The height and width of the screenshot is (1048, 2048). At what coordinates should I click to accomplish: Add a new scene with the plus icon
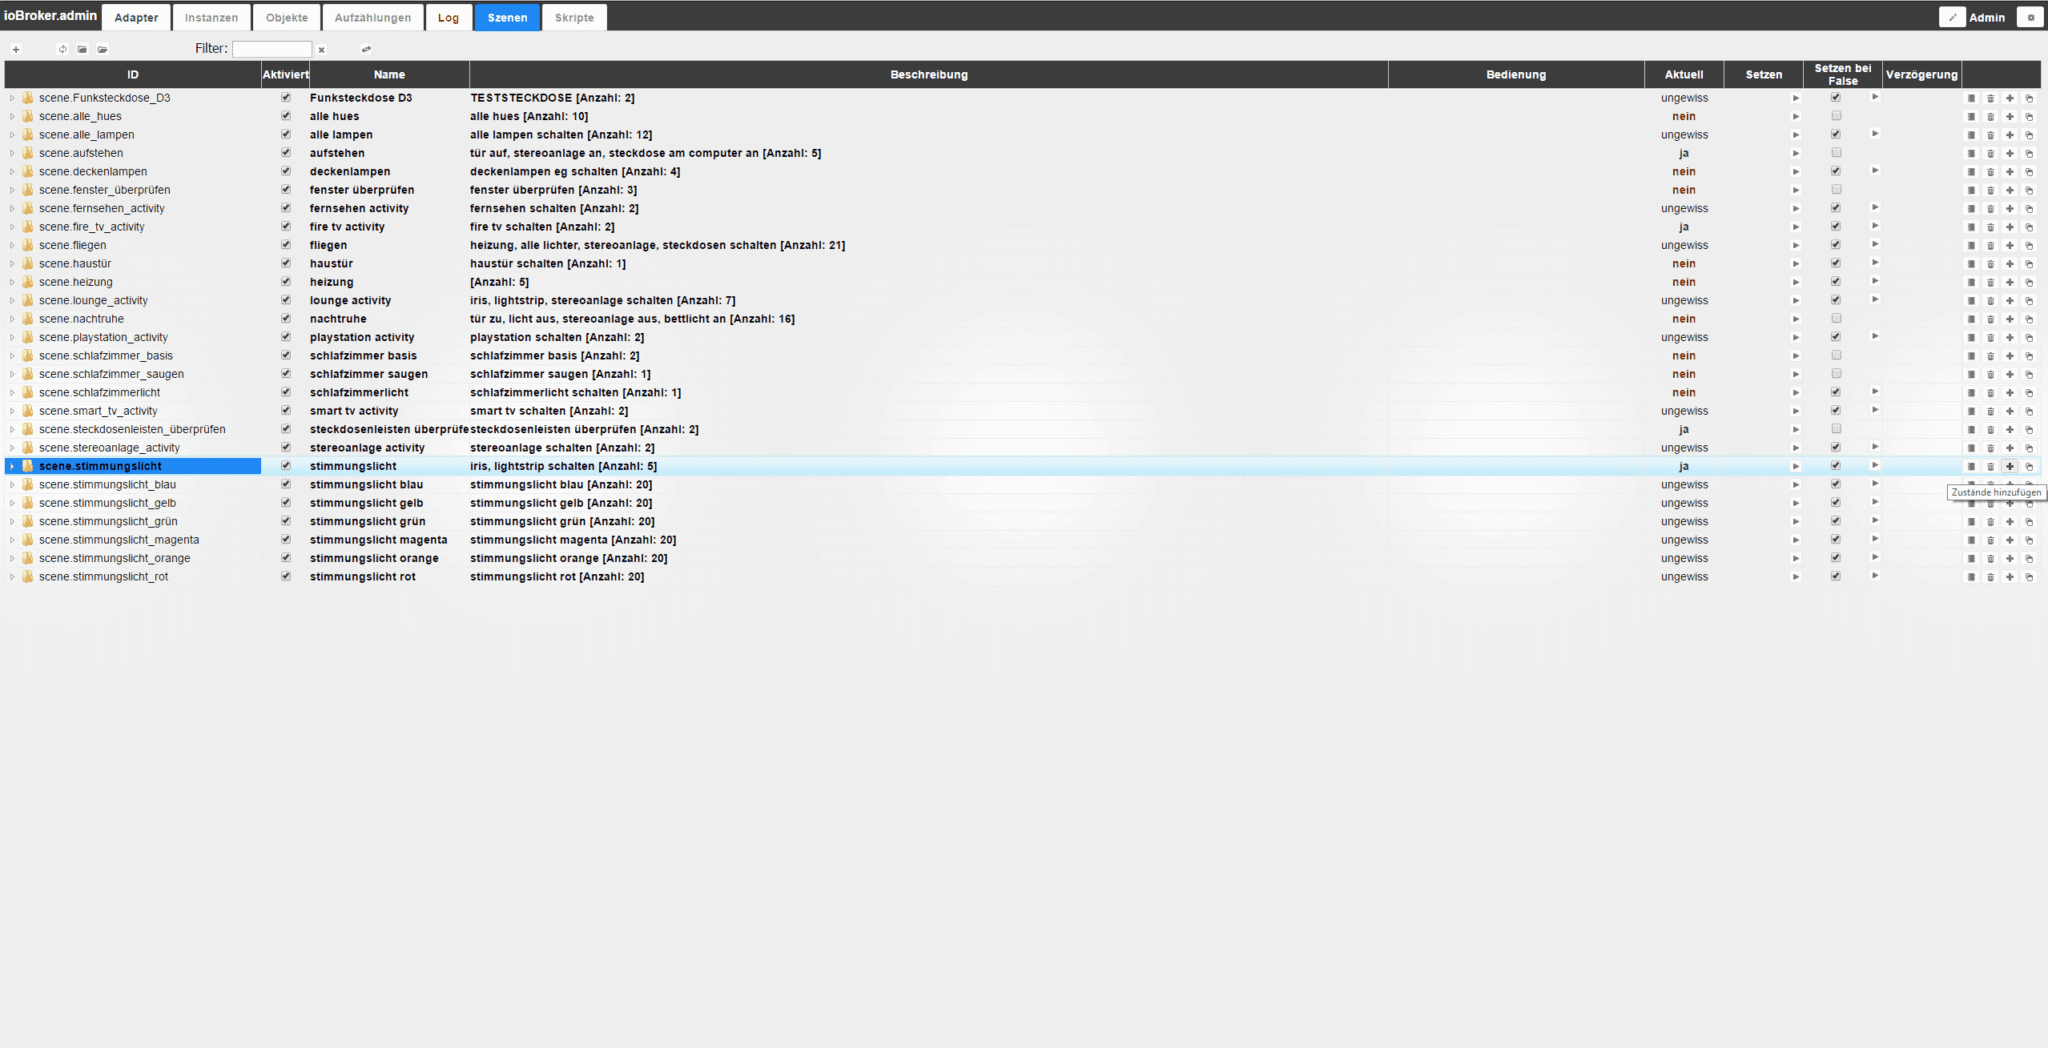pos(15,49)
